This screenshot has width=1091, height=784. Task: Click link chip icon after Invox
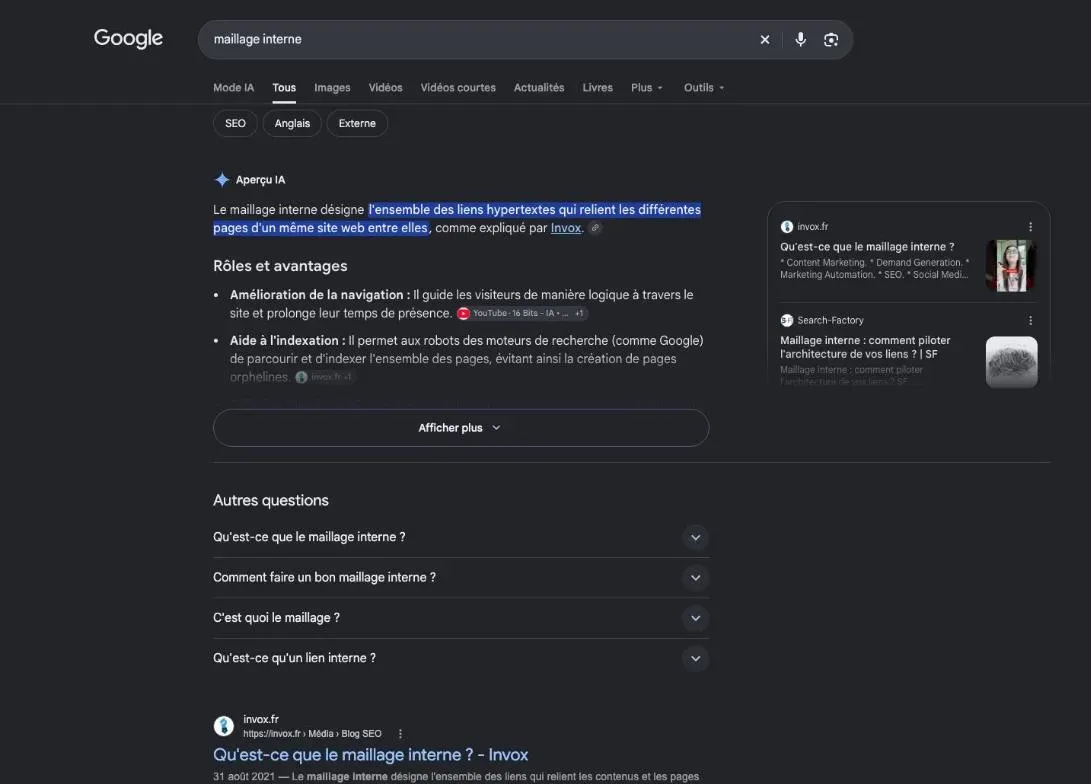click(x=595, y=227)
